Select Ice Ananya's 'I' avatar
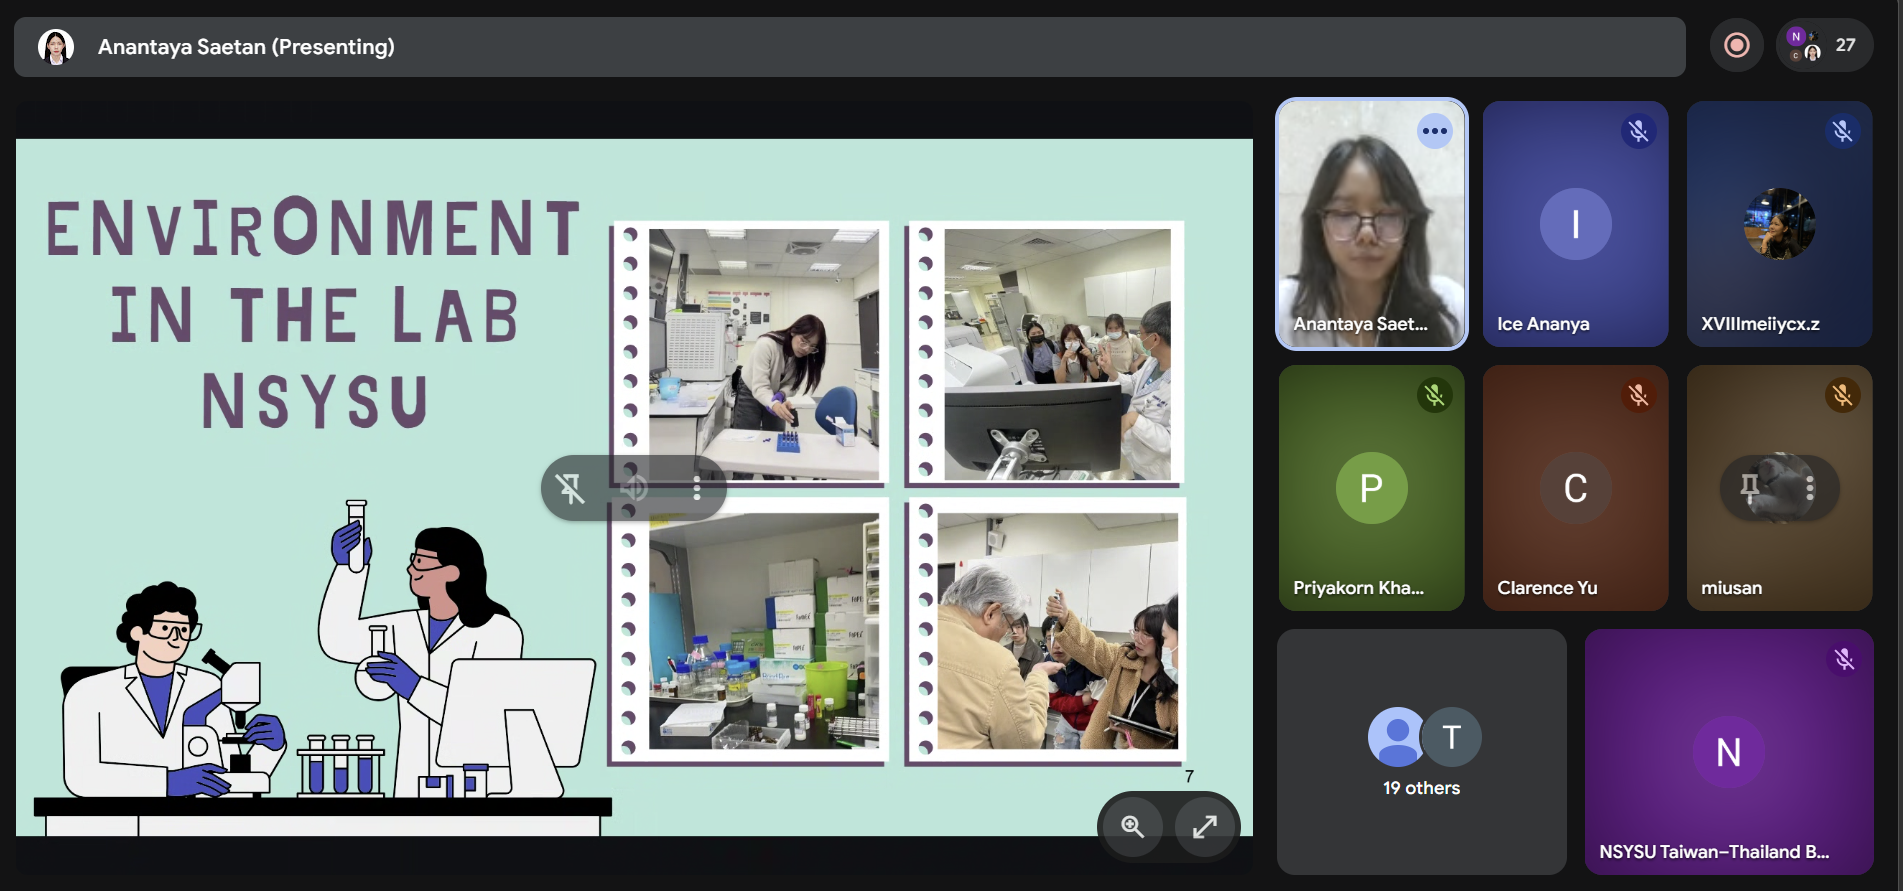1903x891 pixels. coord(1576,224)
